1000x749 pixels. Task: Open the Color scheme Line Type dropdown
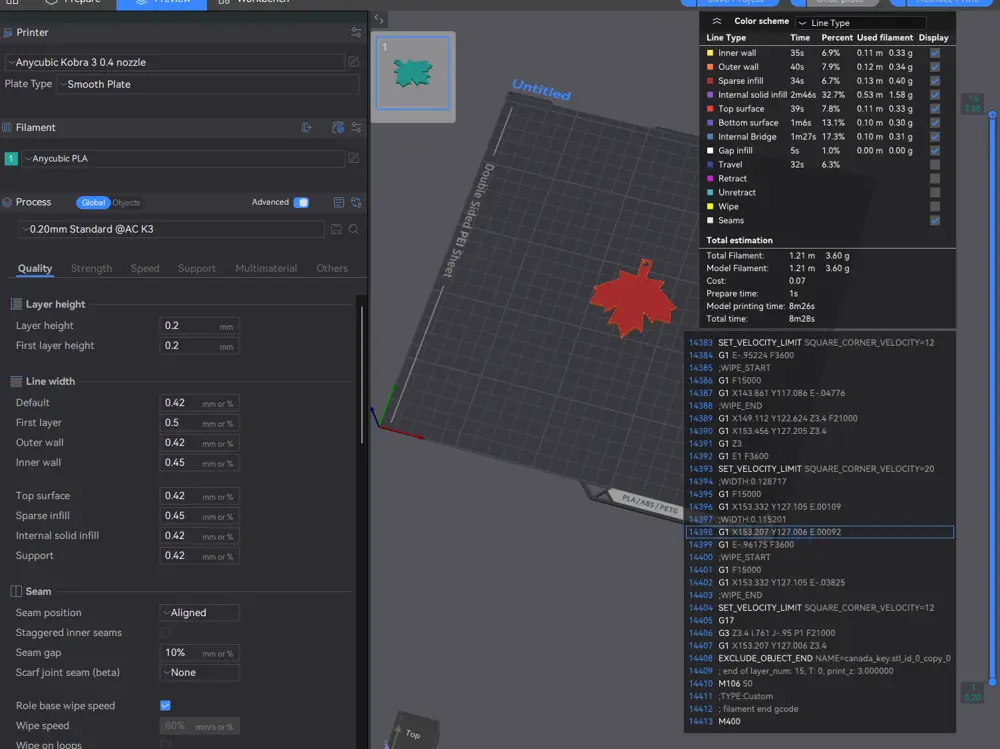point(861,23)
